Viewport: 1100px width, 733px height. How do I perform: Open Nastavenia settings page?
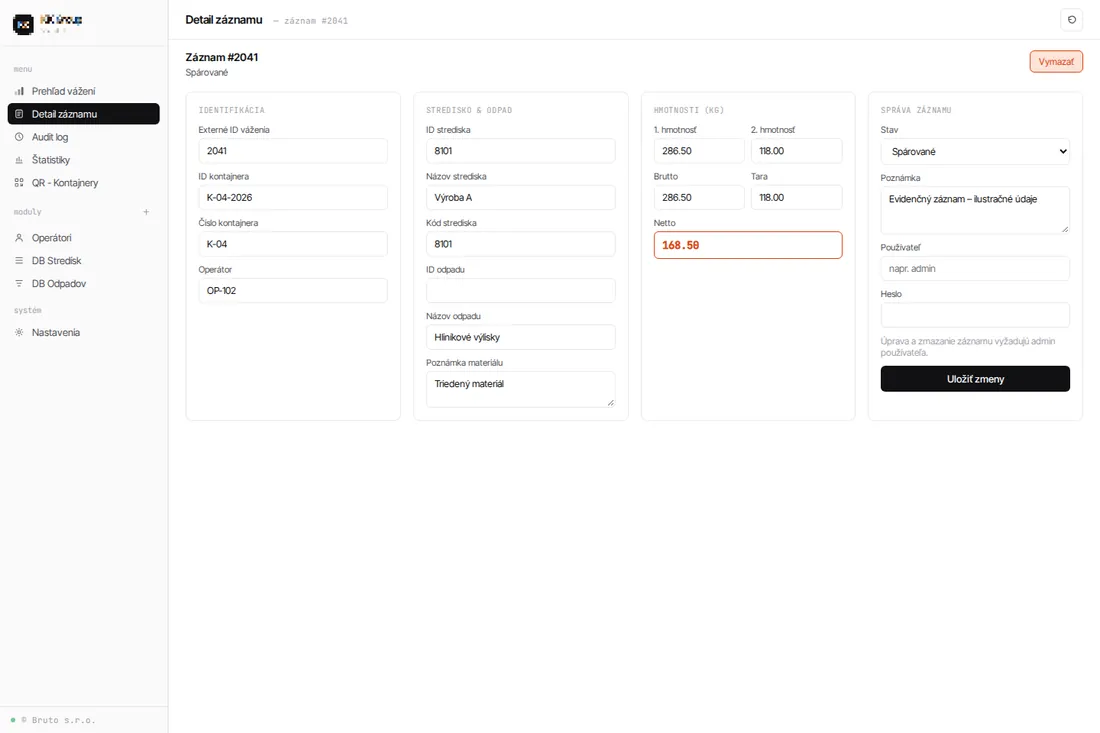point(83,332)
